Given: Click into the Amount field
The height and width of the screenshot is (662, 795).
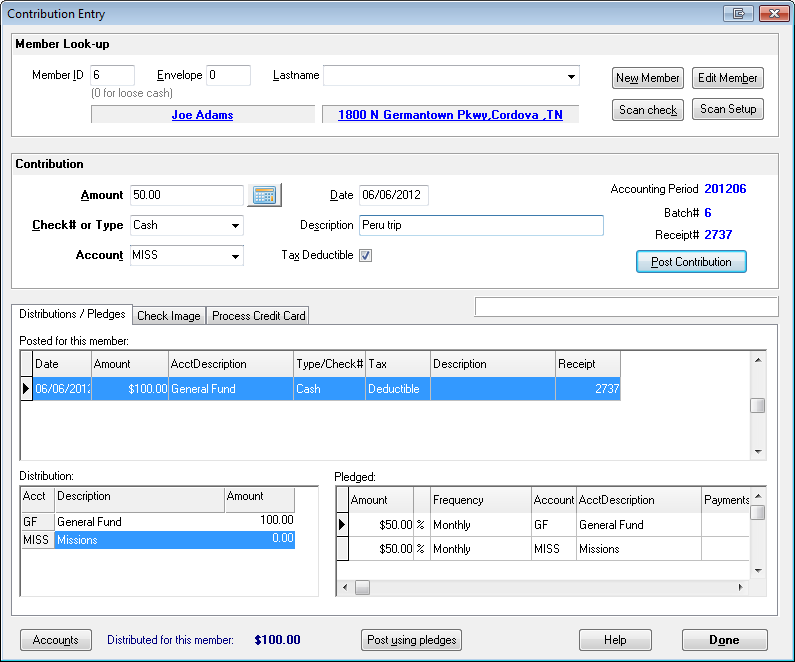Looking at the screenshot, I should point(187,195).
